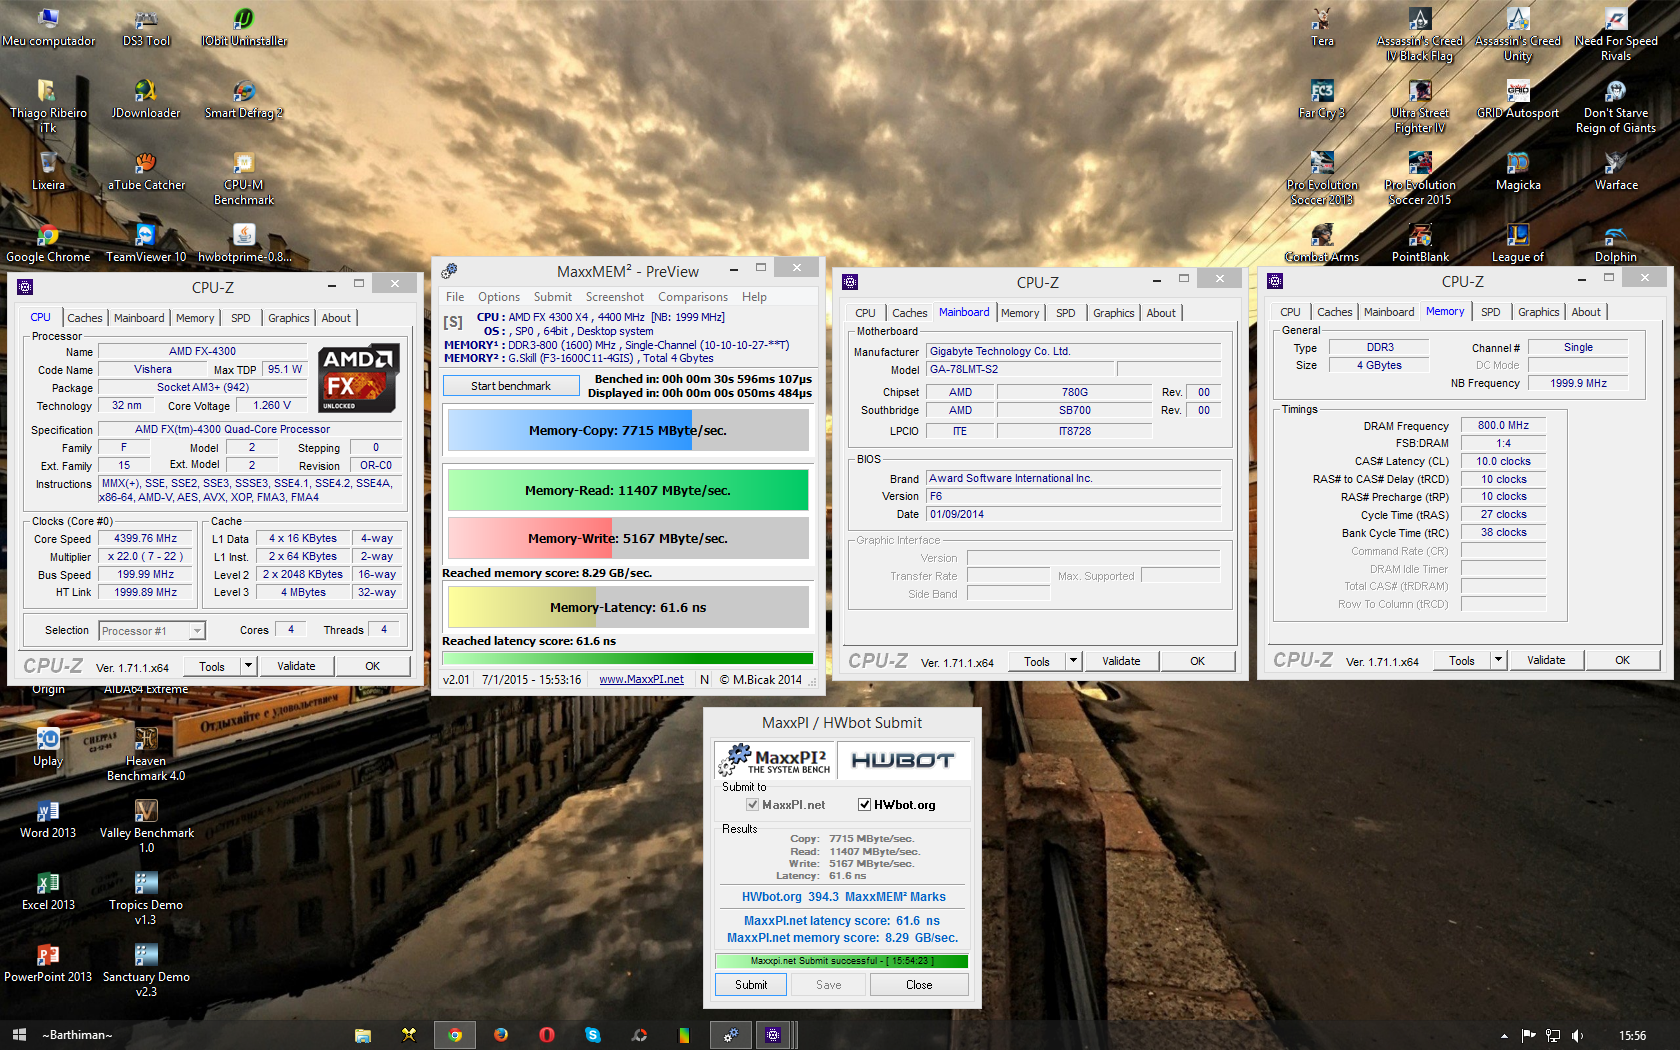Open the Windows Start button
This screenshot has width=1680, height=1050.
pos(19,1035)
